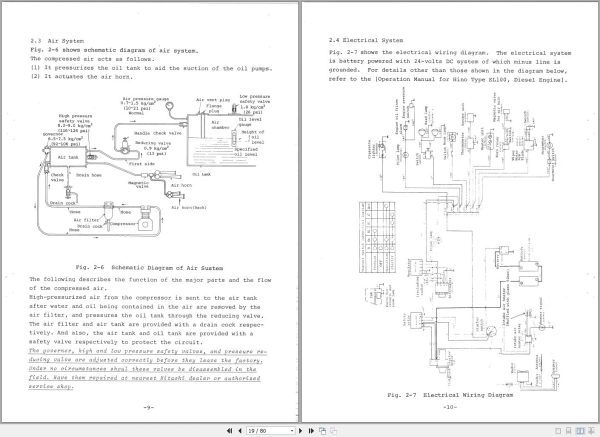Click the 'Air pressure gauge' label

[146, 99]
